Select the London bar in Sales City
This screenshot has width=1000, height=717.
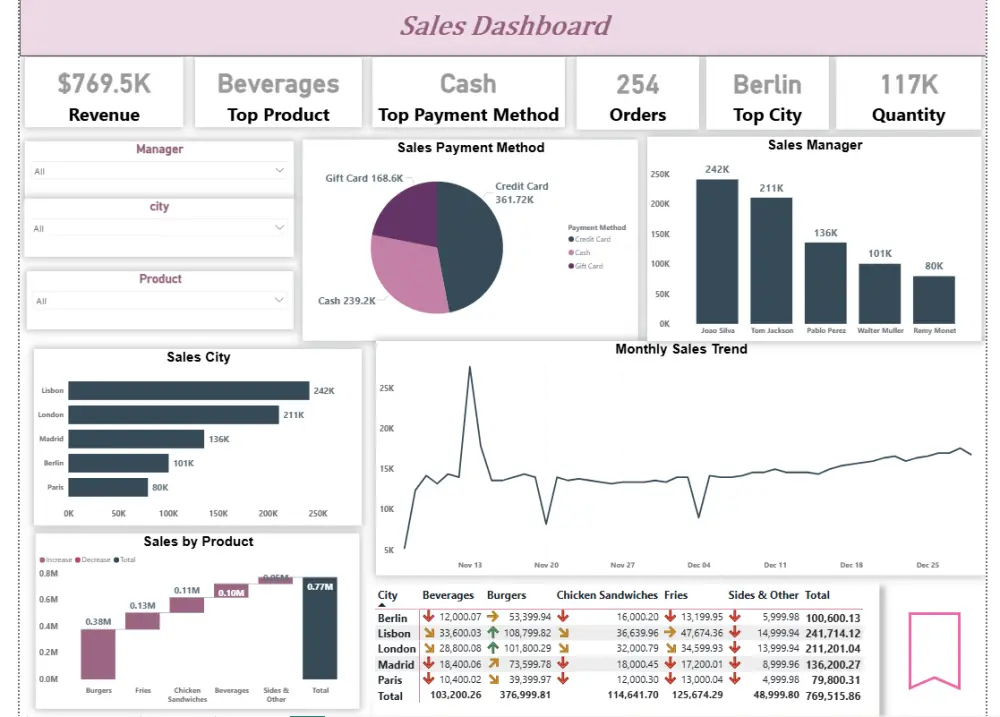(173, 415)
